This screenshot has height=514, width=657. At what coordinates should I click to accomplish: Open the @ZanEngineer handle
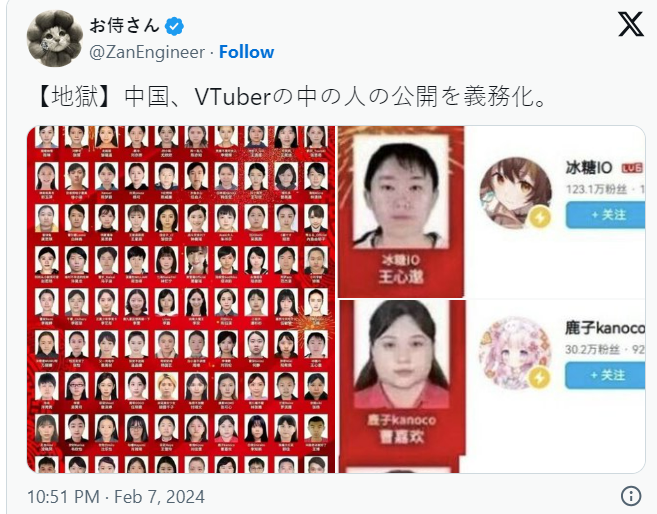tap(147, 52)
